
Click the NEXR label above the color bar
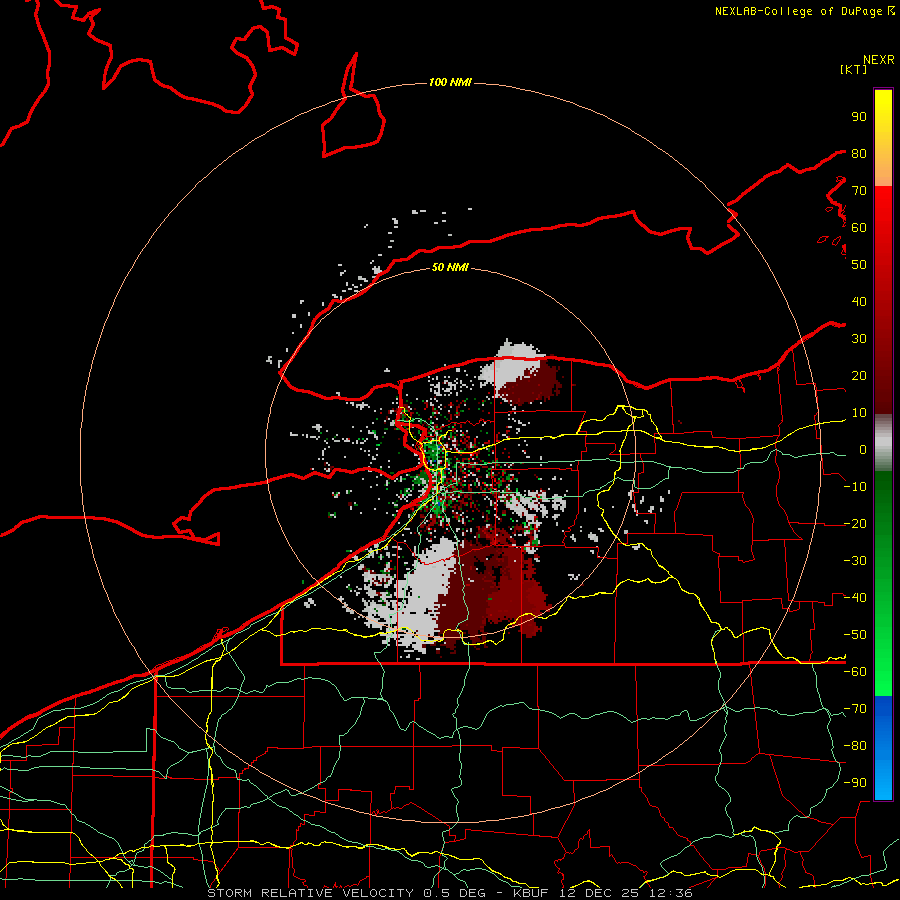[x=879, y=60]
